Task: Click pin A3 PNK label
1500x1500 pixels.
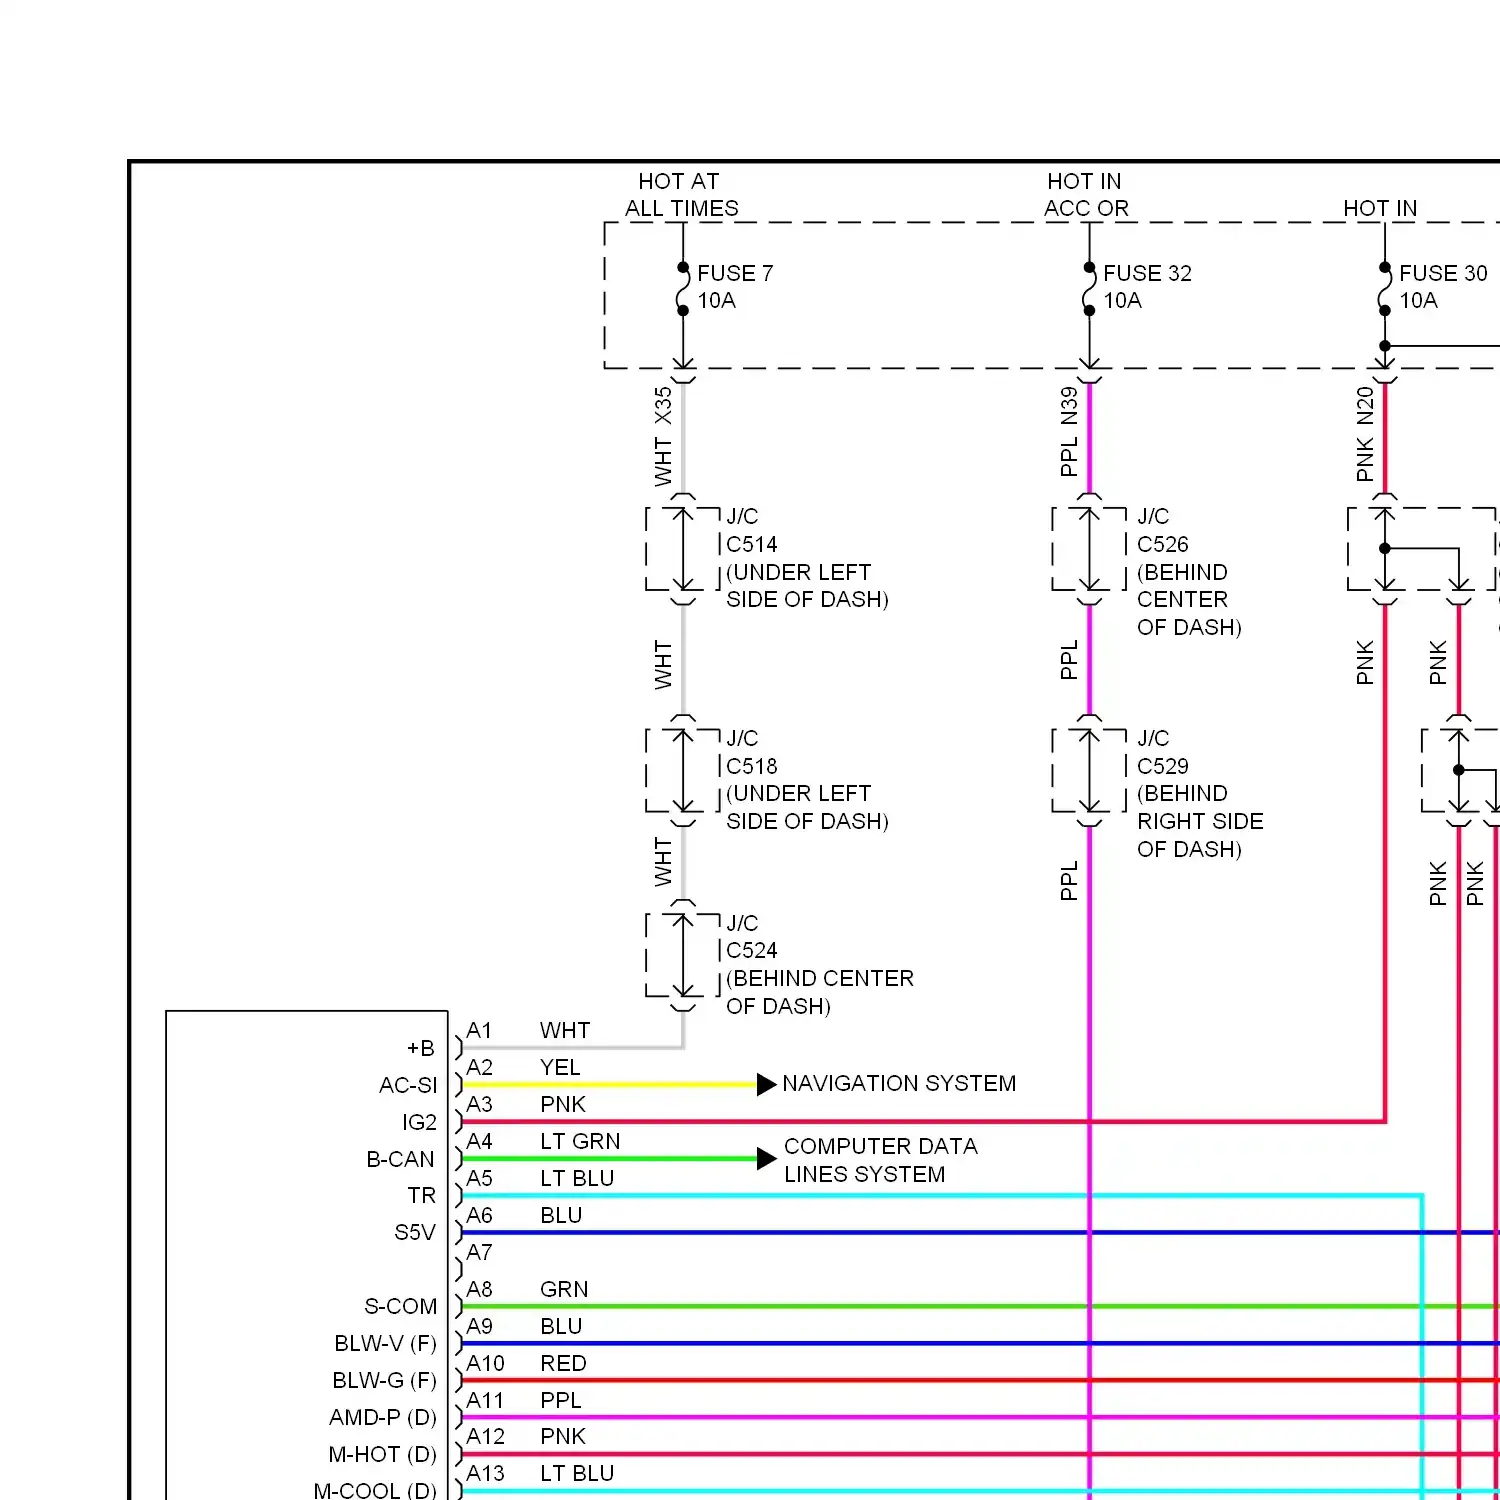Action: [526, 1105]
